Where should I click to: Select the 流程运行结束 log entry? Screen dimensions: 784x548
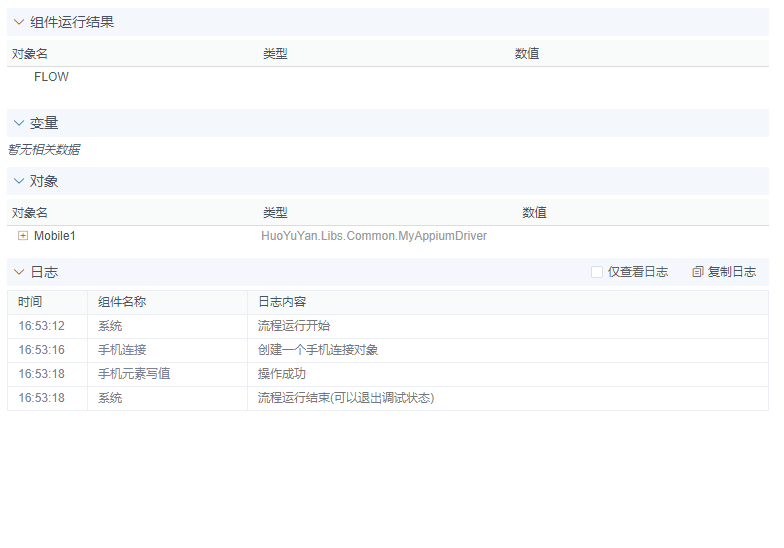(346, 398)
